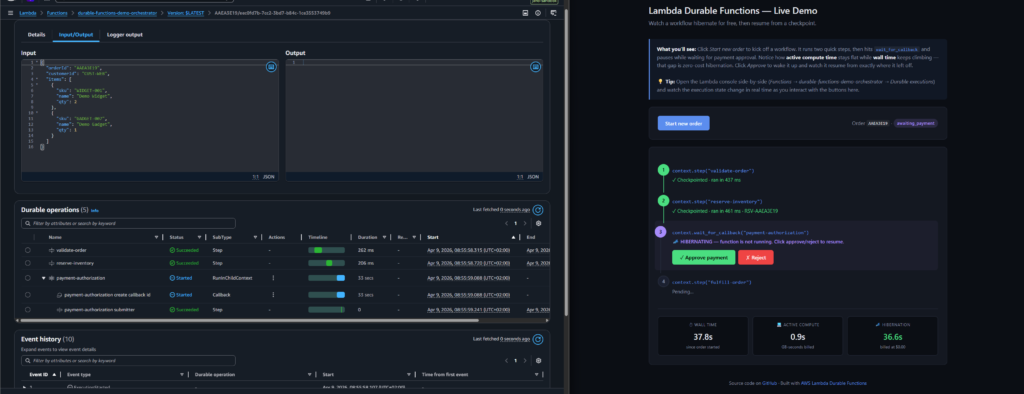Image resolution: width=1024 pixels, height=394 pixels.
Task: Select the Input/Output tab
Action: pyautogui.click(x=76, y=35)
